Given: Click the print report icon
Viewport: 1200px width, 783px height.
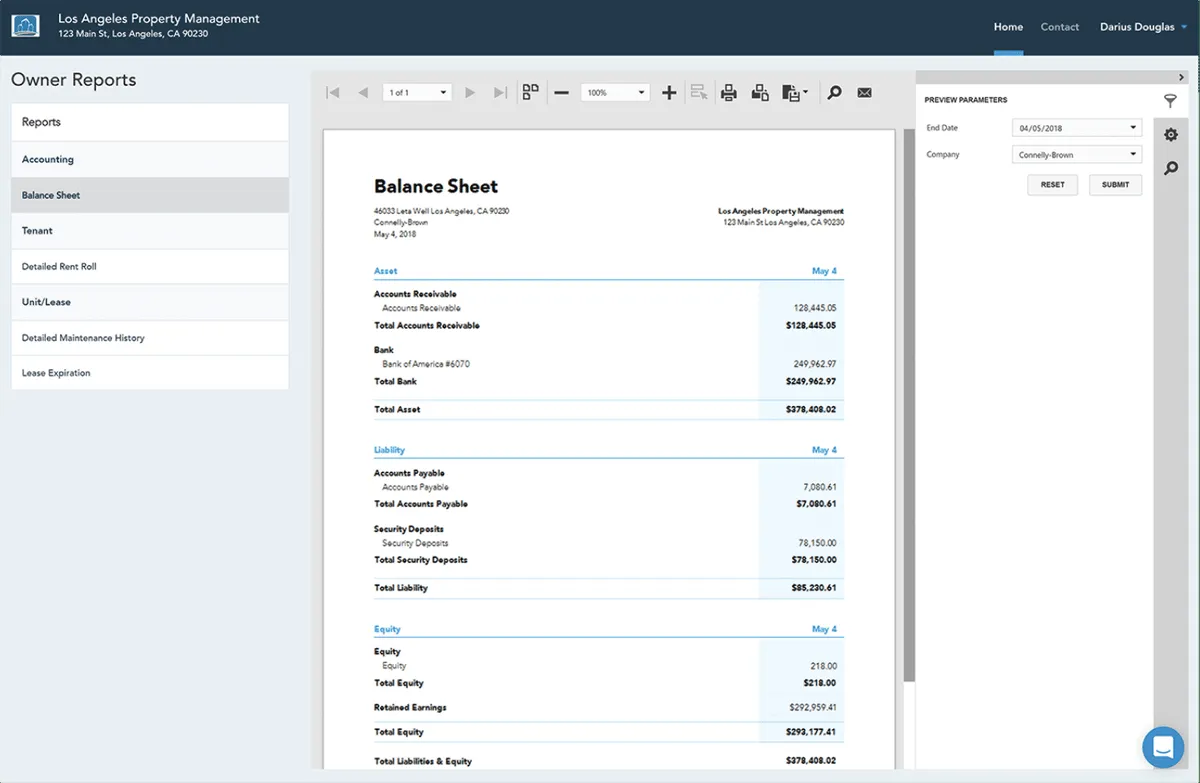Looking at the screenshot, I should 729,93.
